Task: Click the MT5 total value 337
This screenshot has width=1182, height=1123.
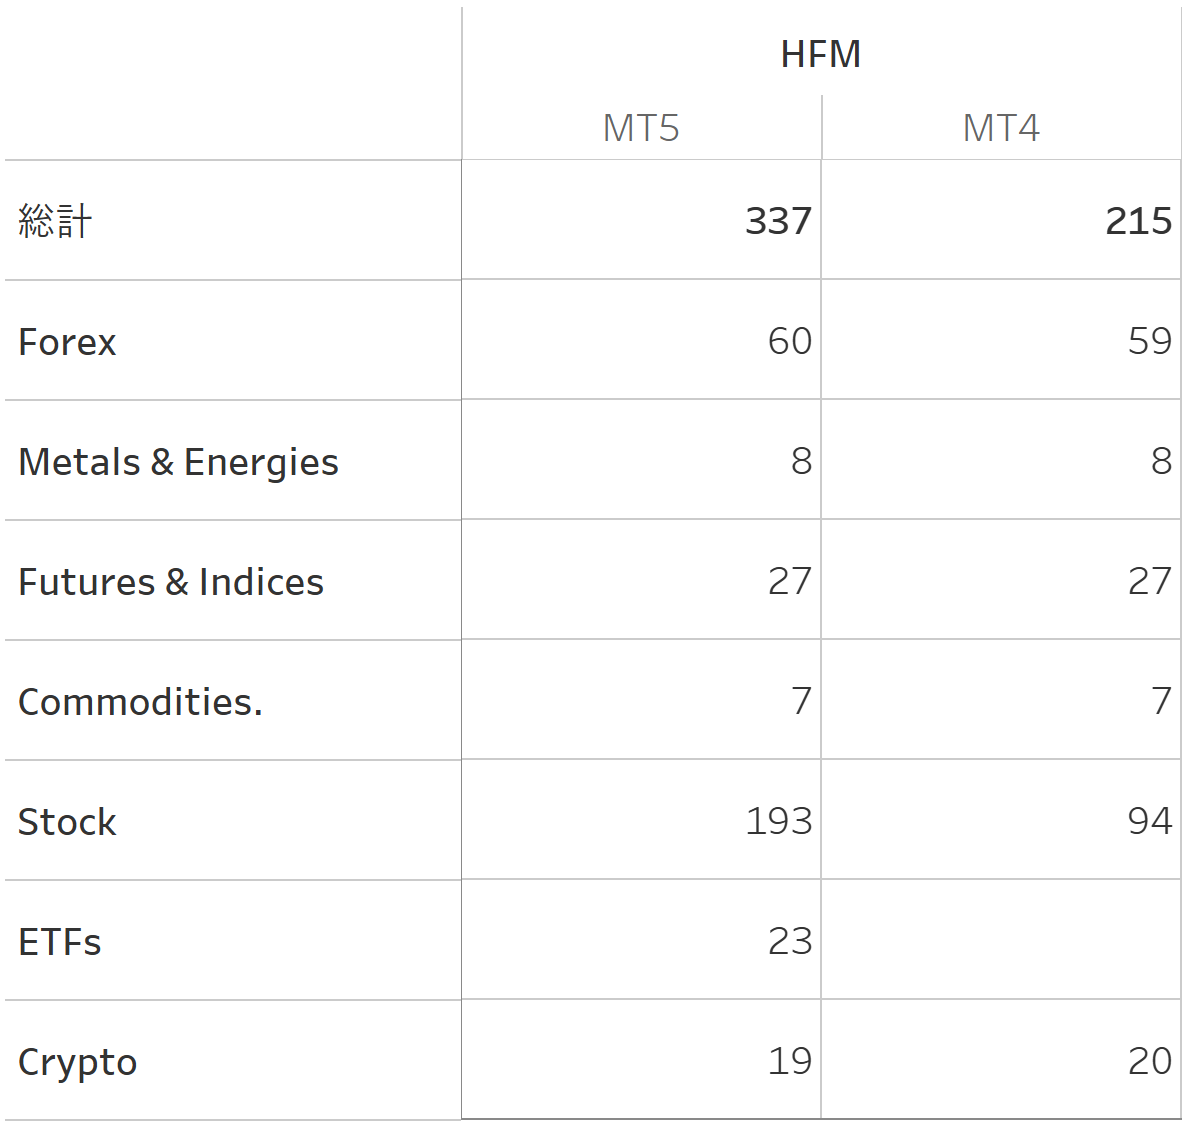Action: pos(778,221)
